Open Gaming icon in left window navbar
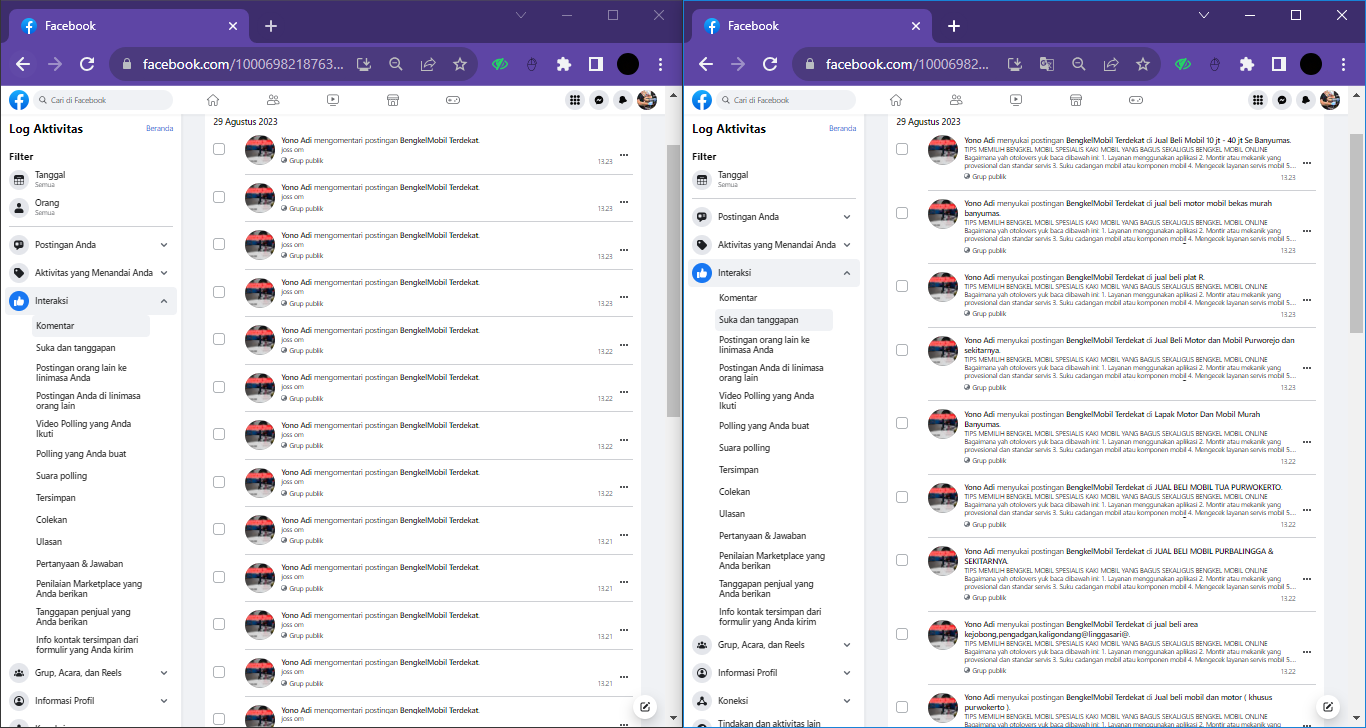The height and width of the screenshot is (728, 1366). [453, 100]
